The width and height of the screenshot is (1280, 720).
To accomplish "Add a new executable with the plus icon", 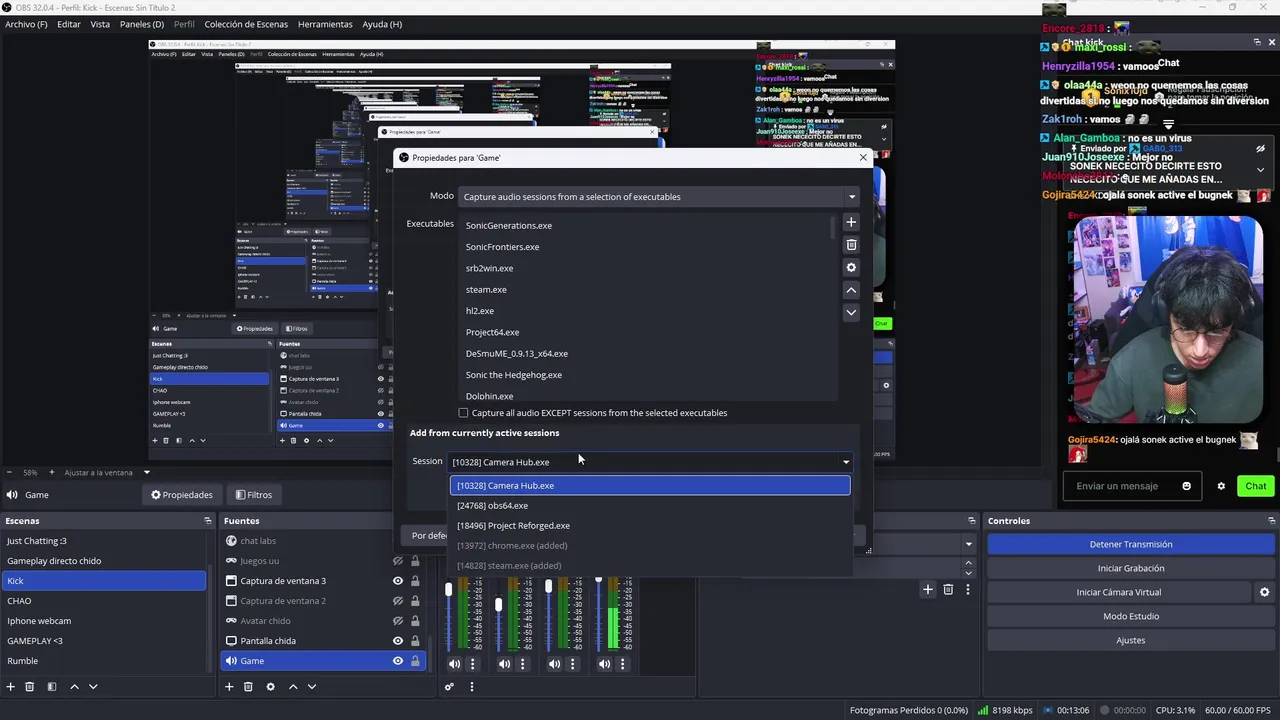I will pyautogui.click(x=851, y=222).
